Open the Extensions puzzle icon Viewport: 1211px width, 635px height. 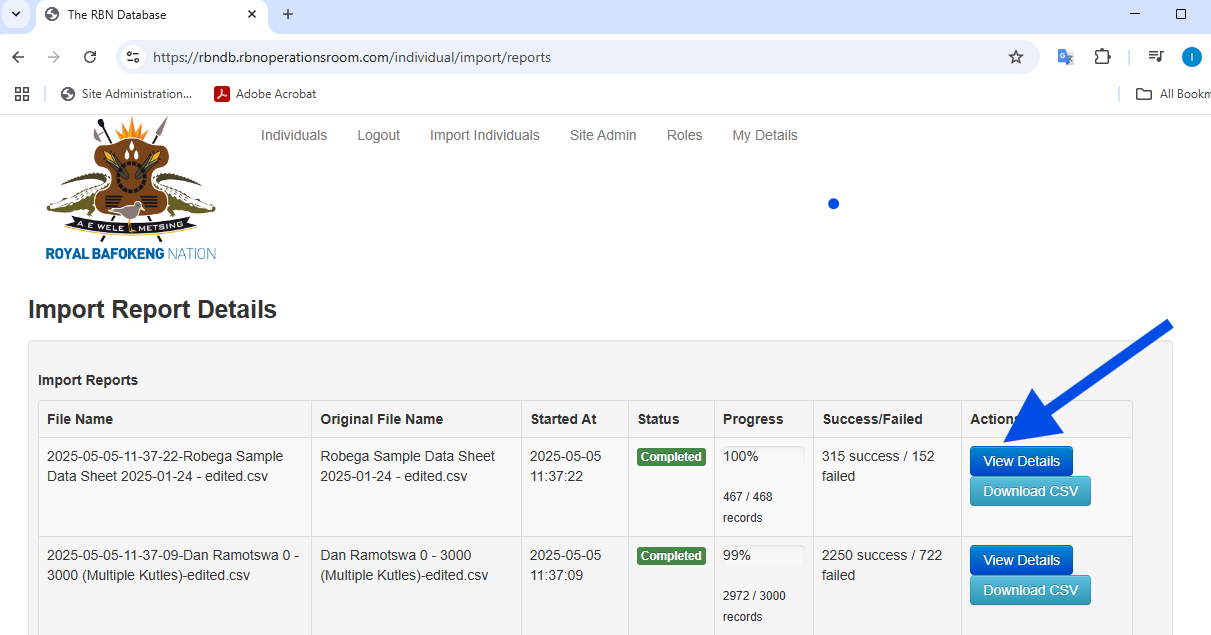pyautogui.click(x=1102, y=57)
